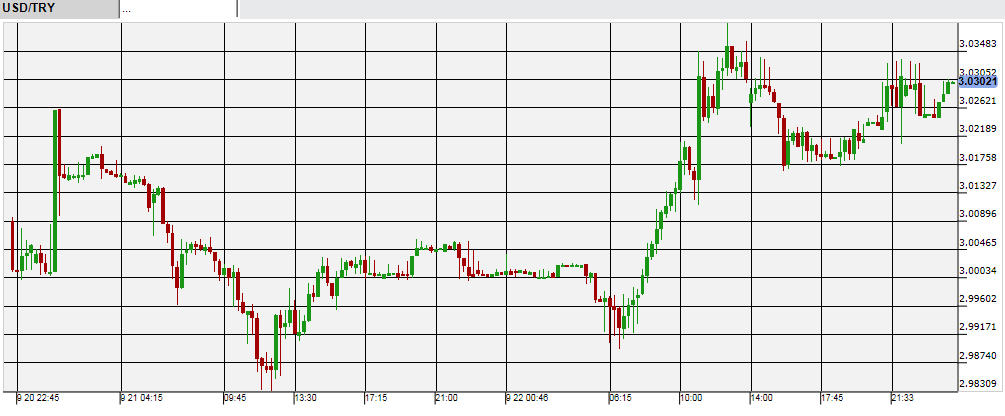Viewport: 1005px width, 416px height.
Task: Click the 3.03483 price axis label
Action: pyautogui.click(x=978, y=44)
